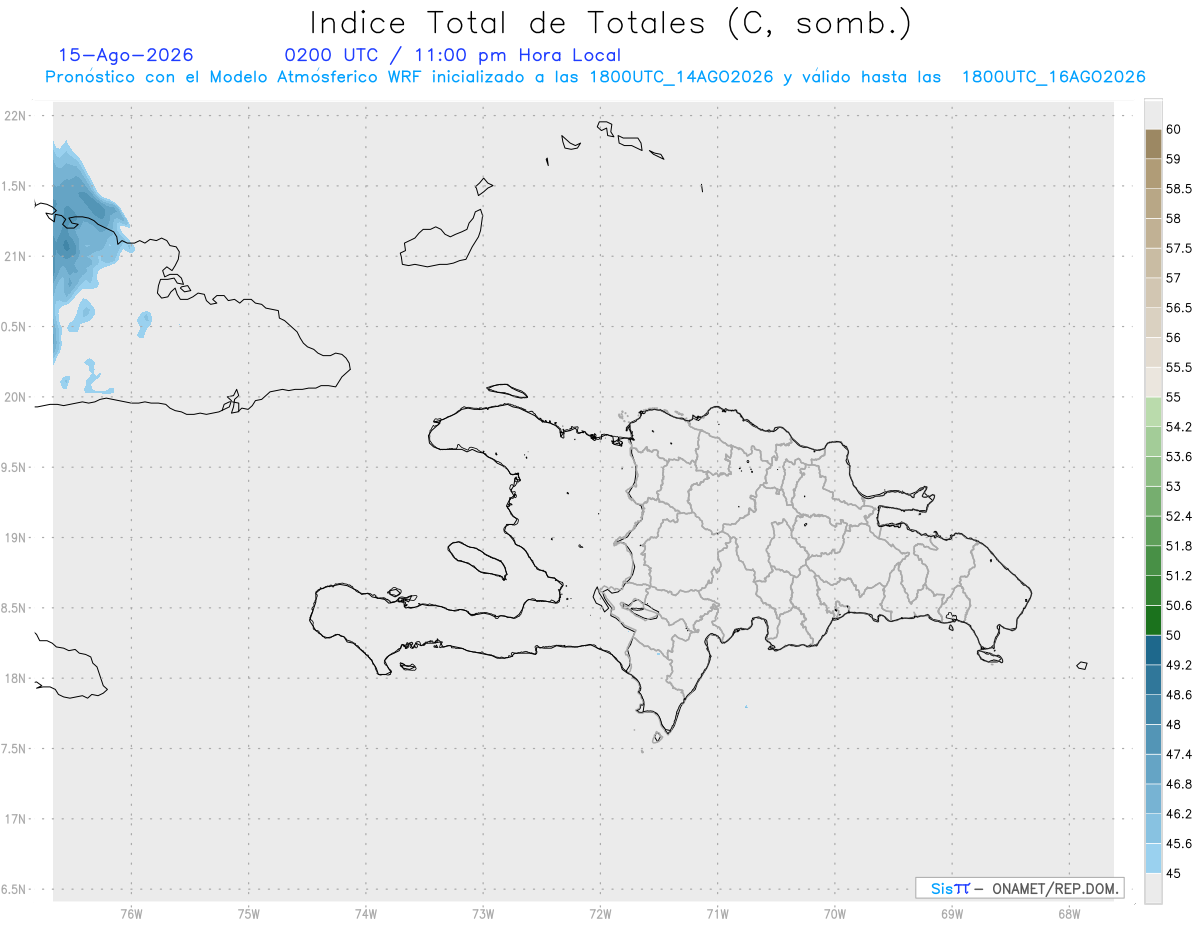Click the legend value '50.6'
This screenshot has width=1200, height=927.
pyautogui.click(x=1178, y=605)
